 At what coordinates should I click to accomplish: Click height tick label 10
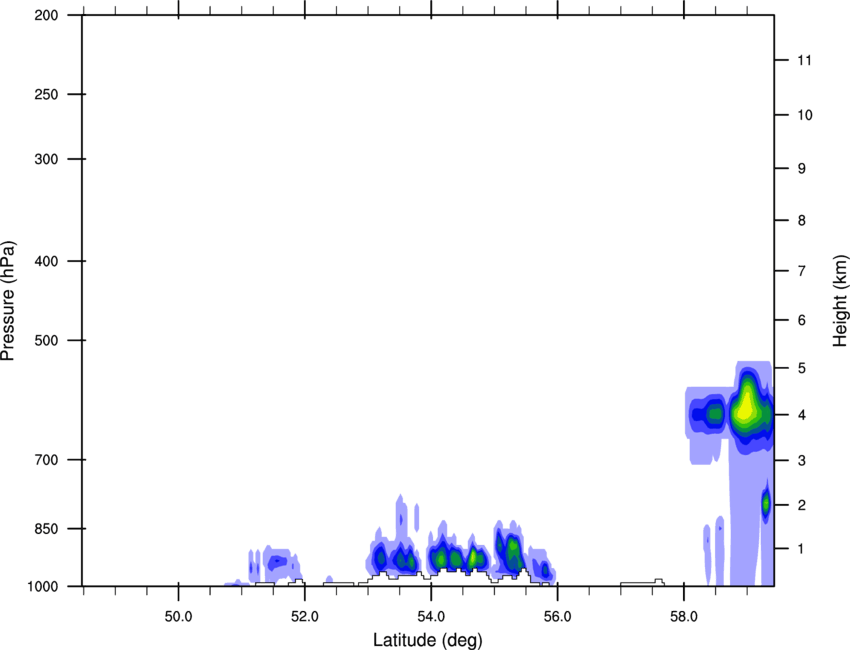[804, 115]
